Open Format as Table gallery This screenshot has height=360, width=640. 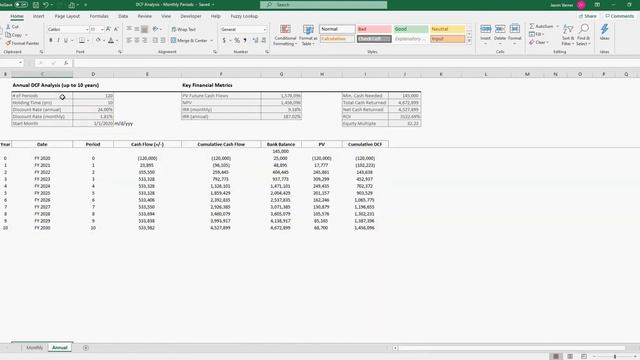(x=308, y=35)
